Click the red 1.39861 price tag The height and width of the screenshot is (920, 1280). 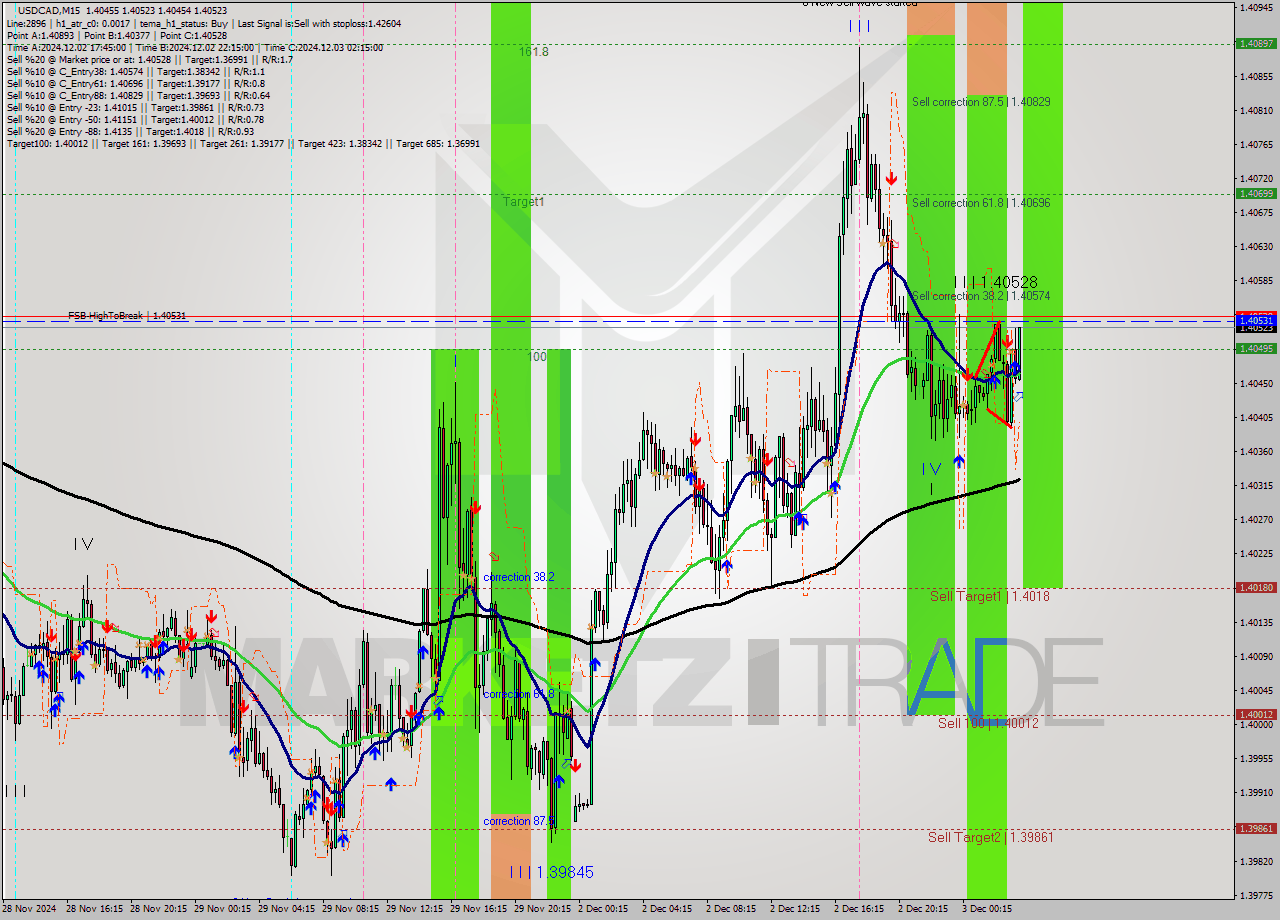1256,828
